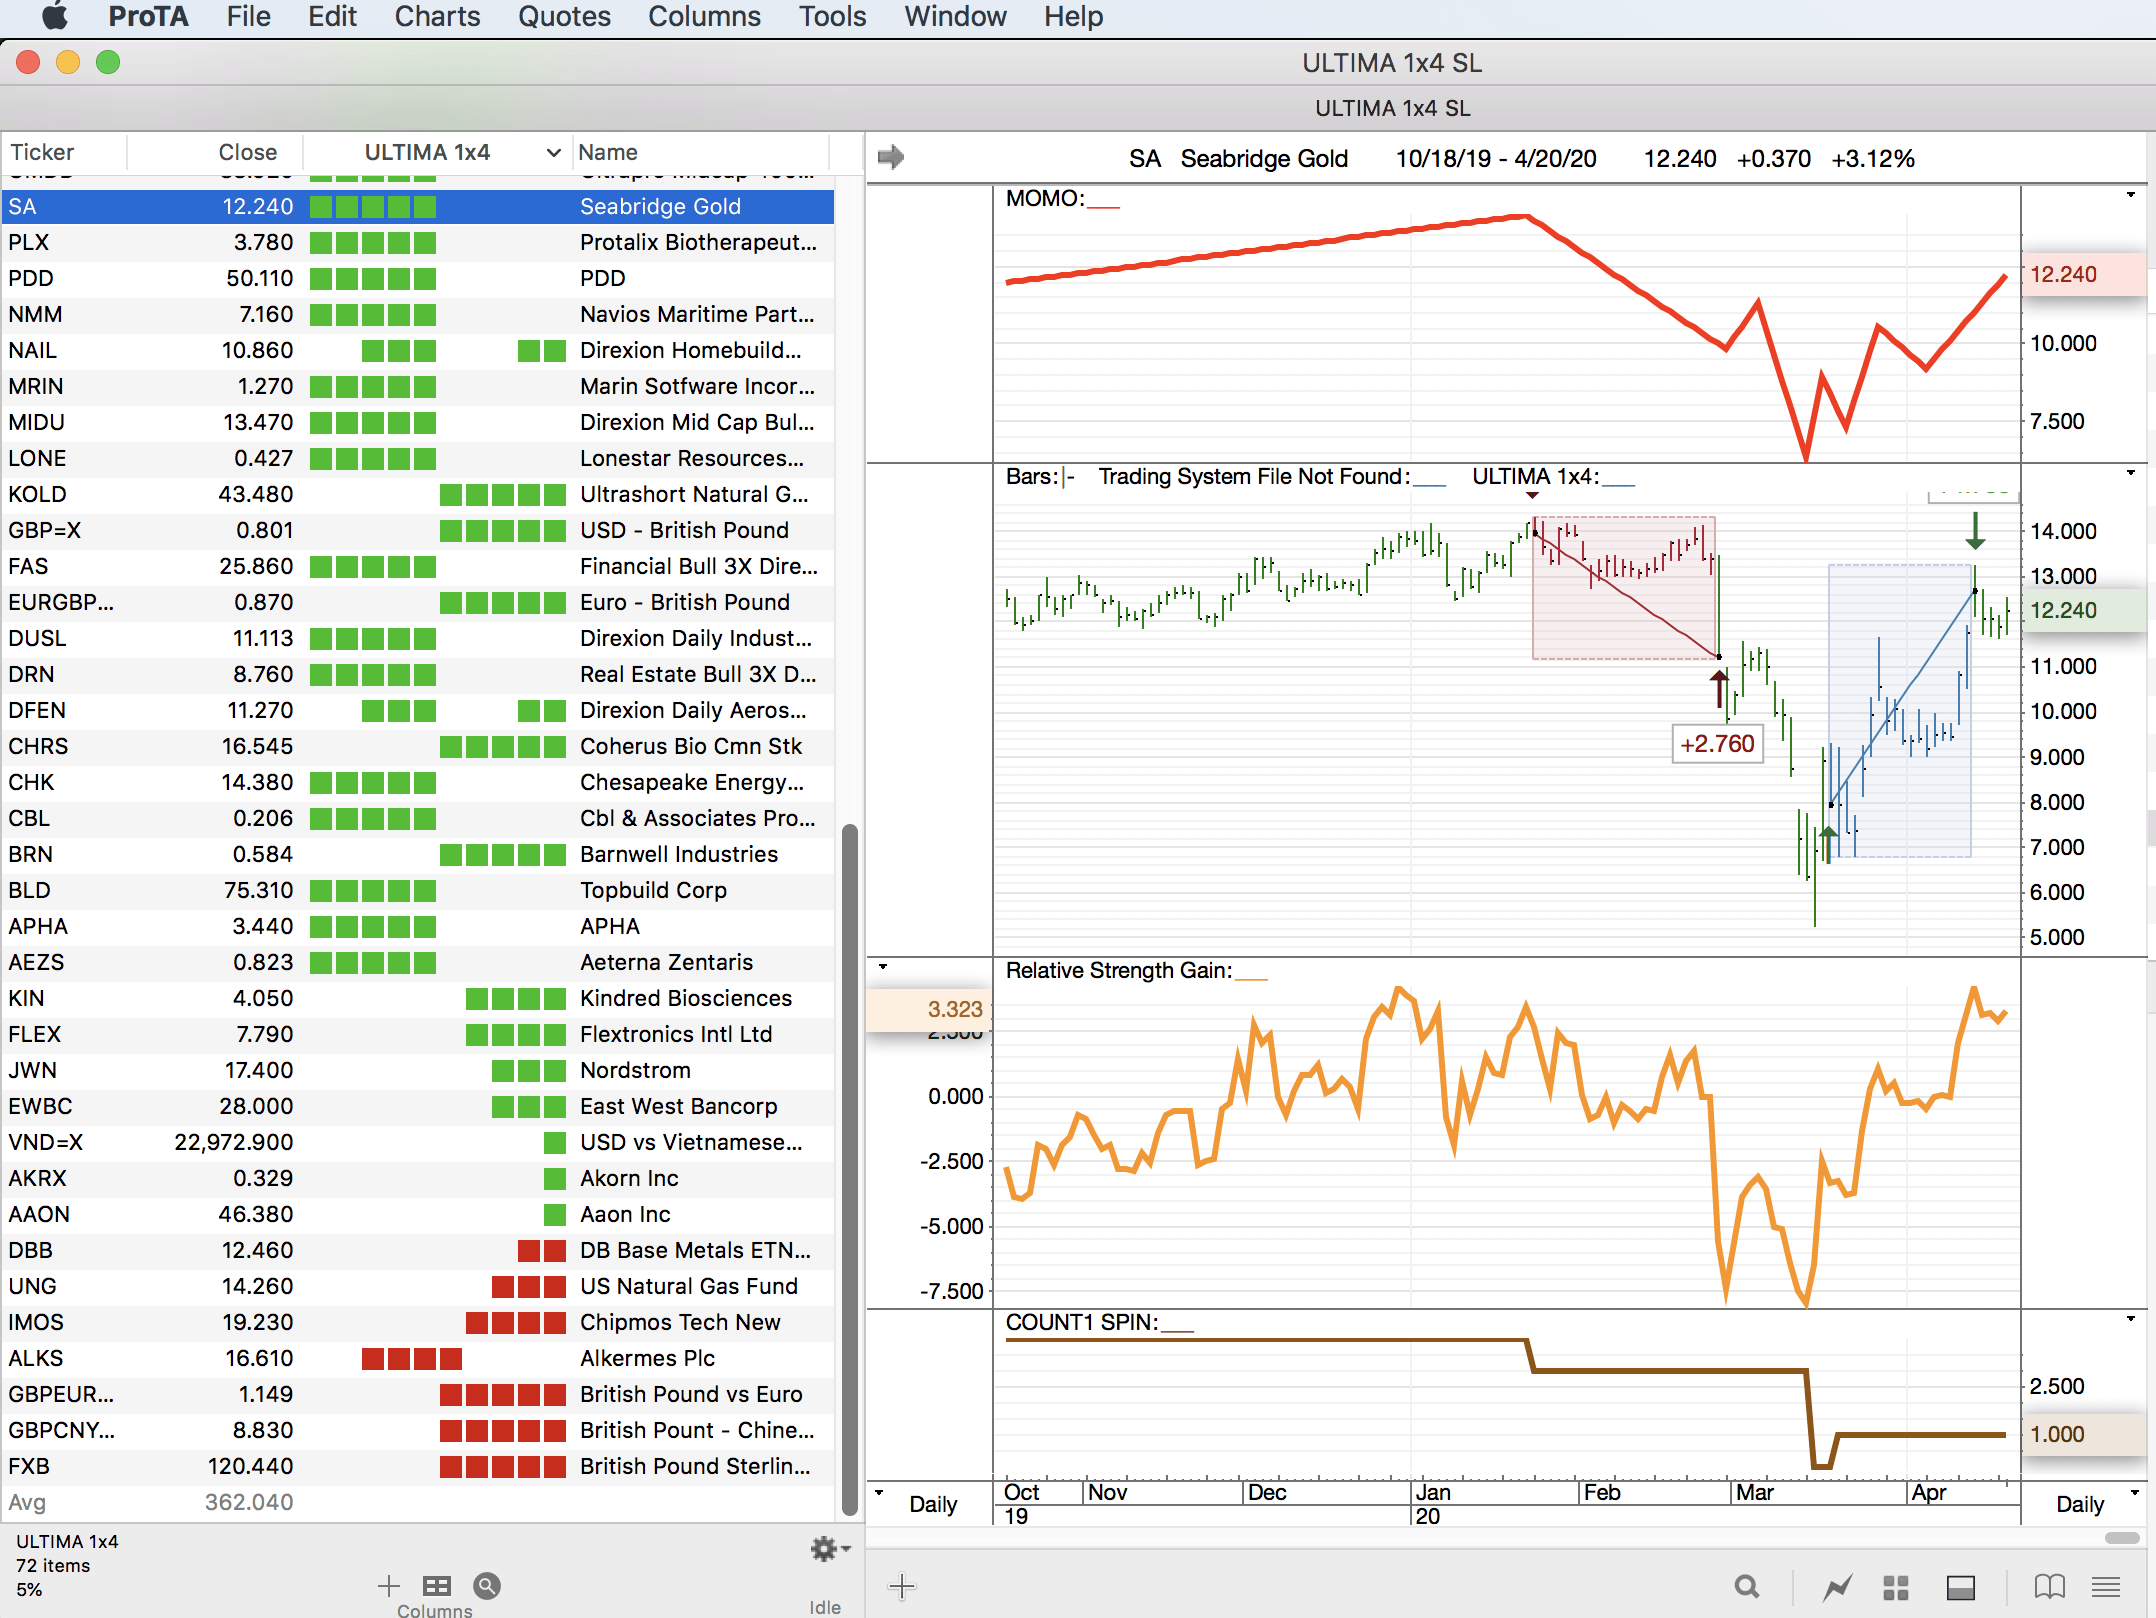Click the magnifier icon in chart toolbar
2156x1618 pixels.
tap(1746, 1587)
